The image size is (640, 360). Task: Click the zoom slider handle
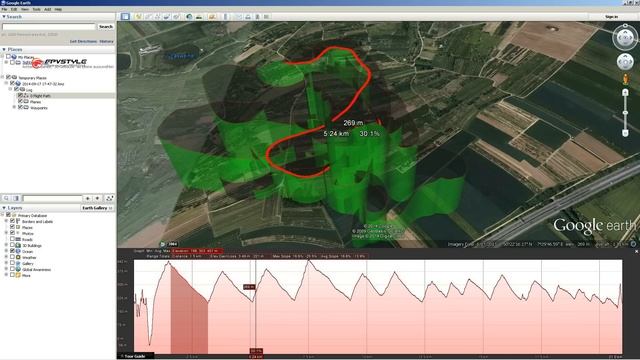click(x=625, y=113)
